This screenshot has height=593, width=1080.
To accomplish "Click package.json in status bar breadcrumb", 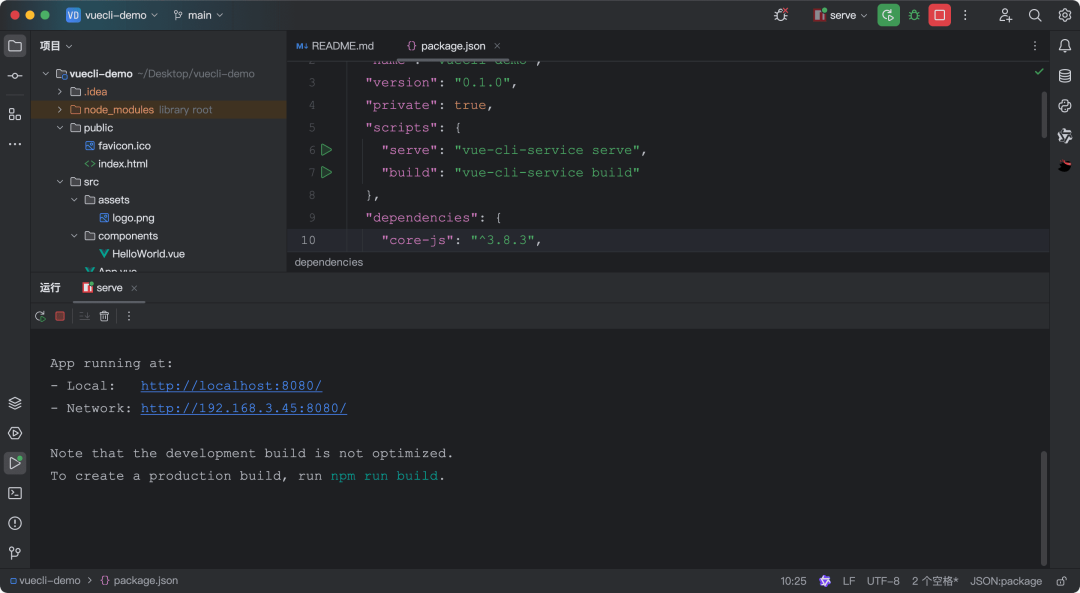I will coord(139,581).
